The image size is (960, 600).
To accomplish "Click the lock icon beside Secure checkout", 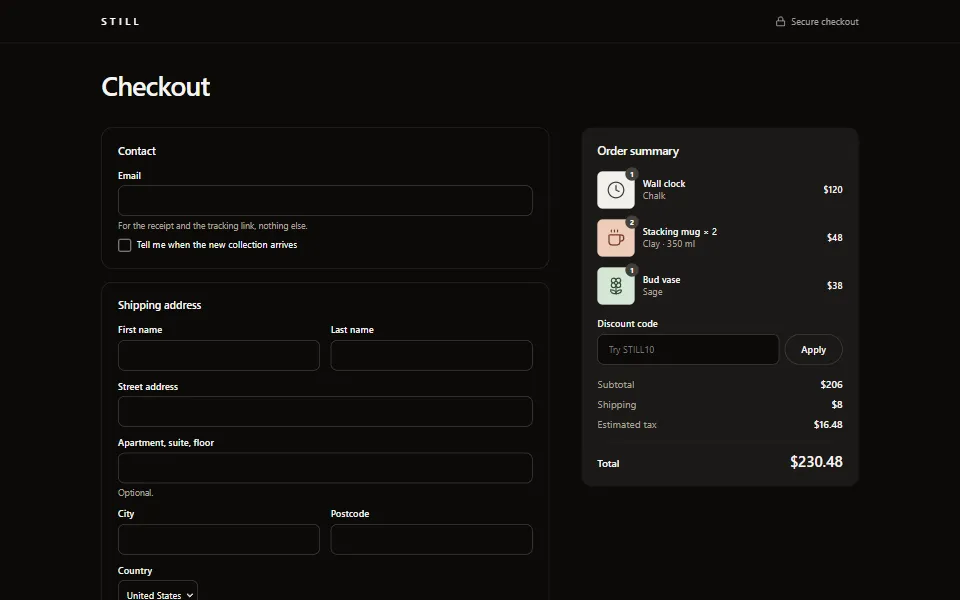I will [781, 21].
